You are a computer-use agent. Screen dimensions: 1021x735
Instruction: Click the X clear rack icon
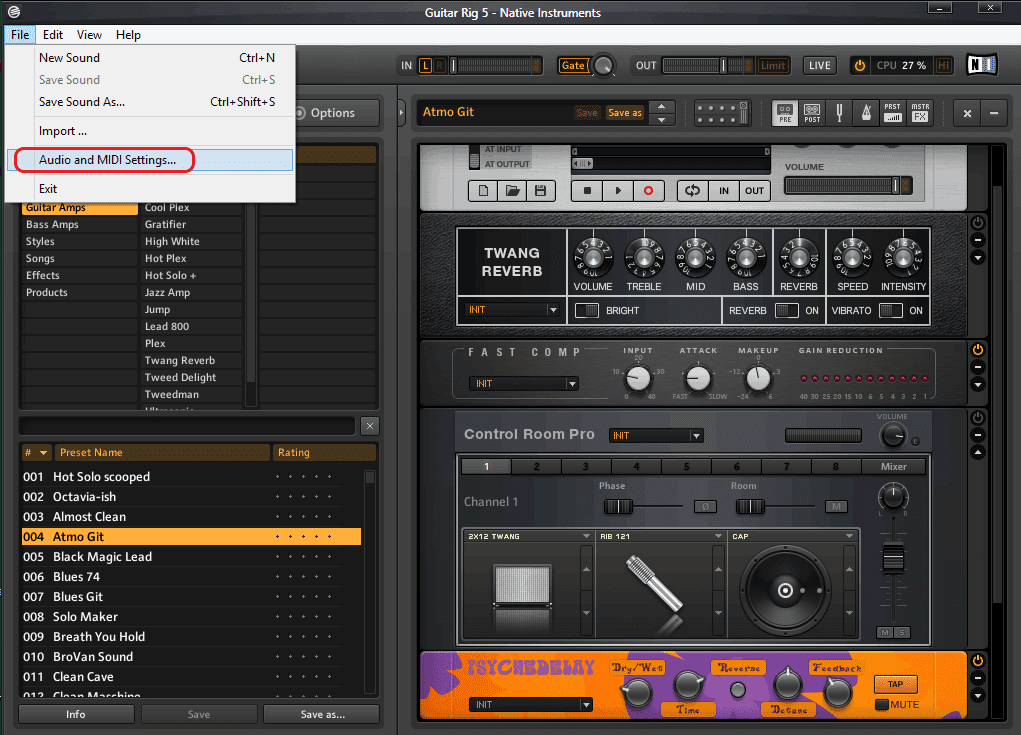[968, 113]
